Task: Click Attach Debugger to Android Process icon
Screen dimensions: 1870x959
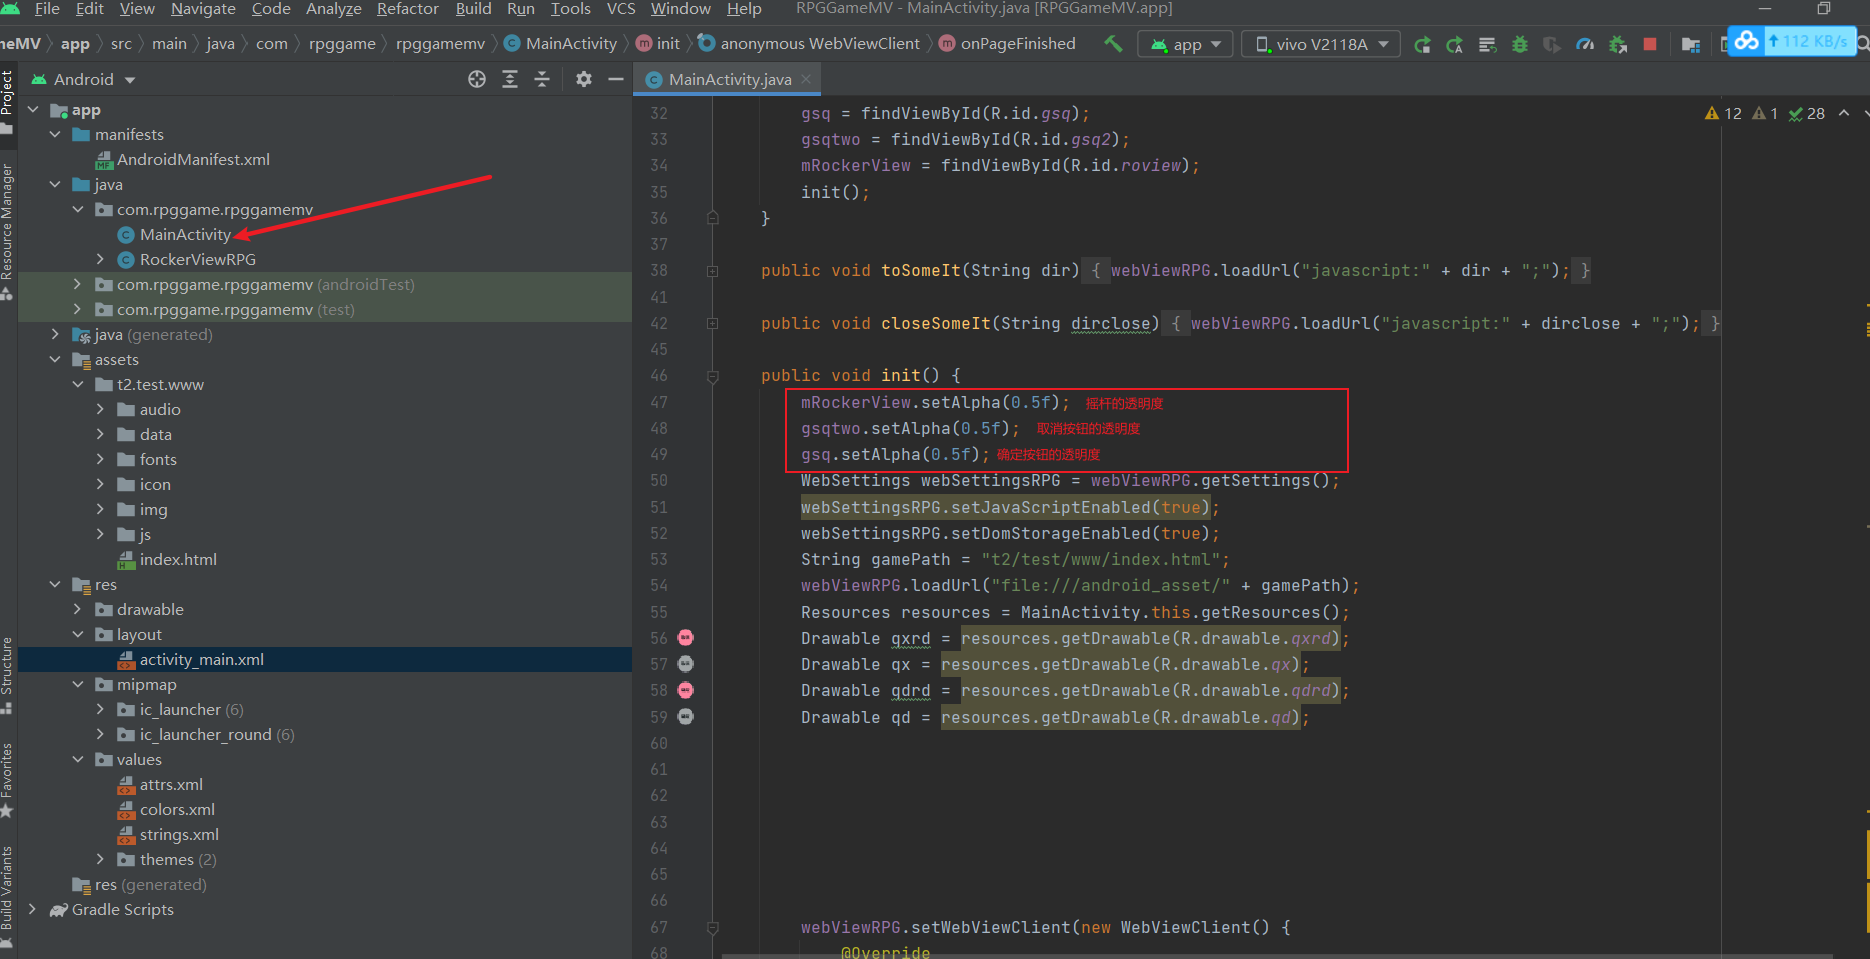Action: (1618, 44)
